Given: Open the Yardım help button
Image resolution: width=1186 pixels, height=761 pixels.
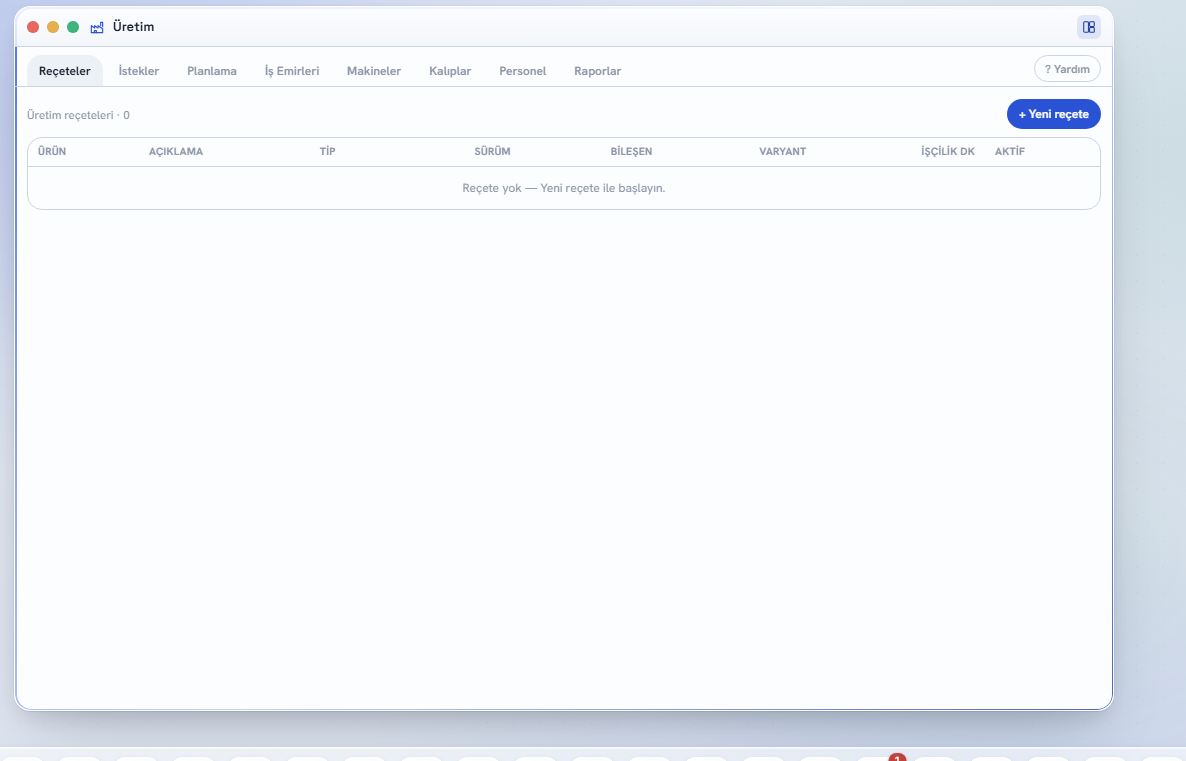Looking at the screenshot, I should [1067, 69].
